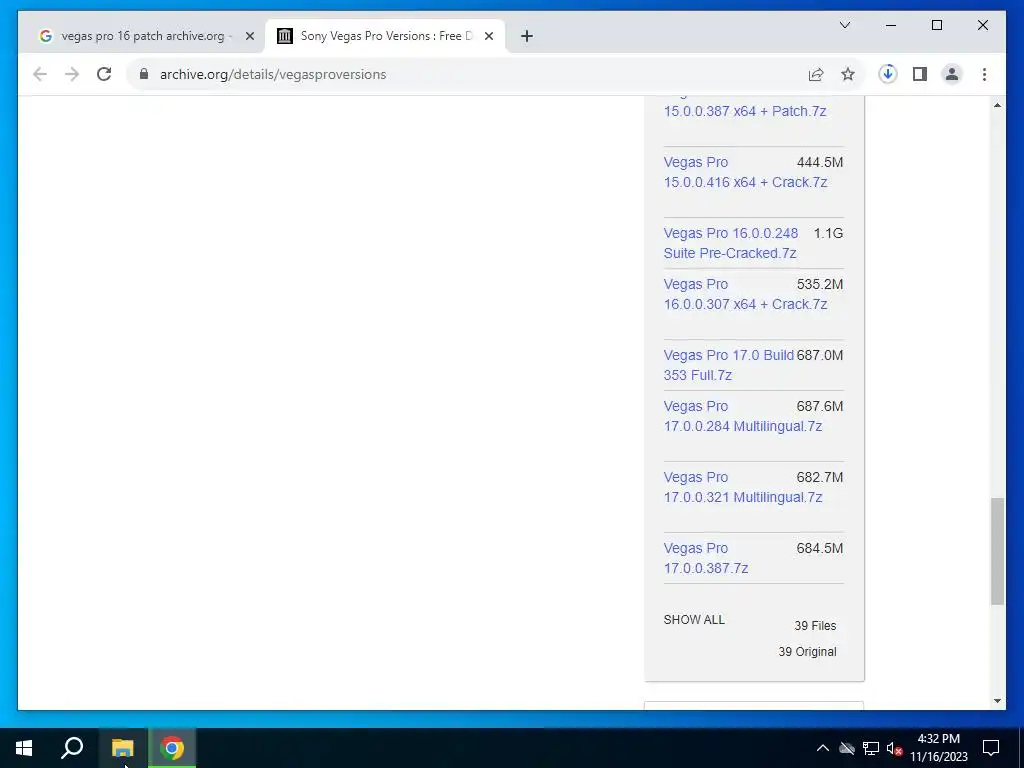Image resolution: width=1024 pixels, height=768 pixels.
Task: Open Windows taskbar search
Action: click(72, 748)
